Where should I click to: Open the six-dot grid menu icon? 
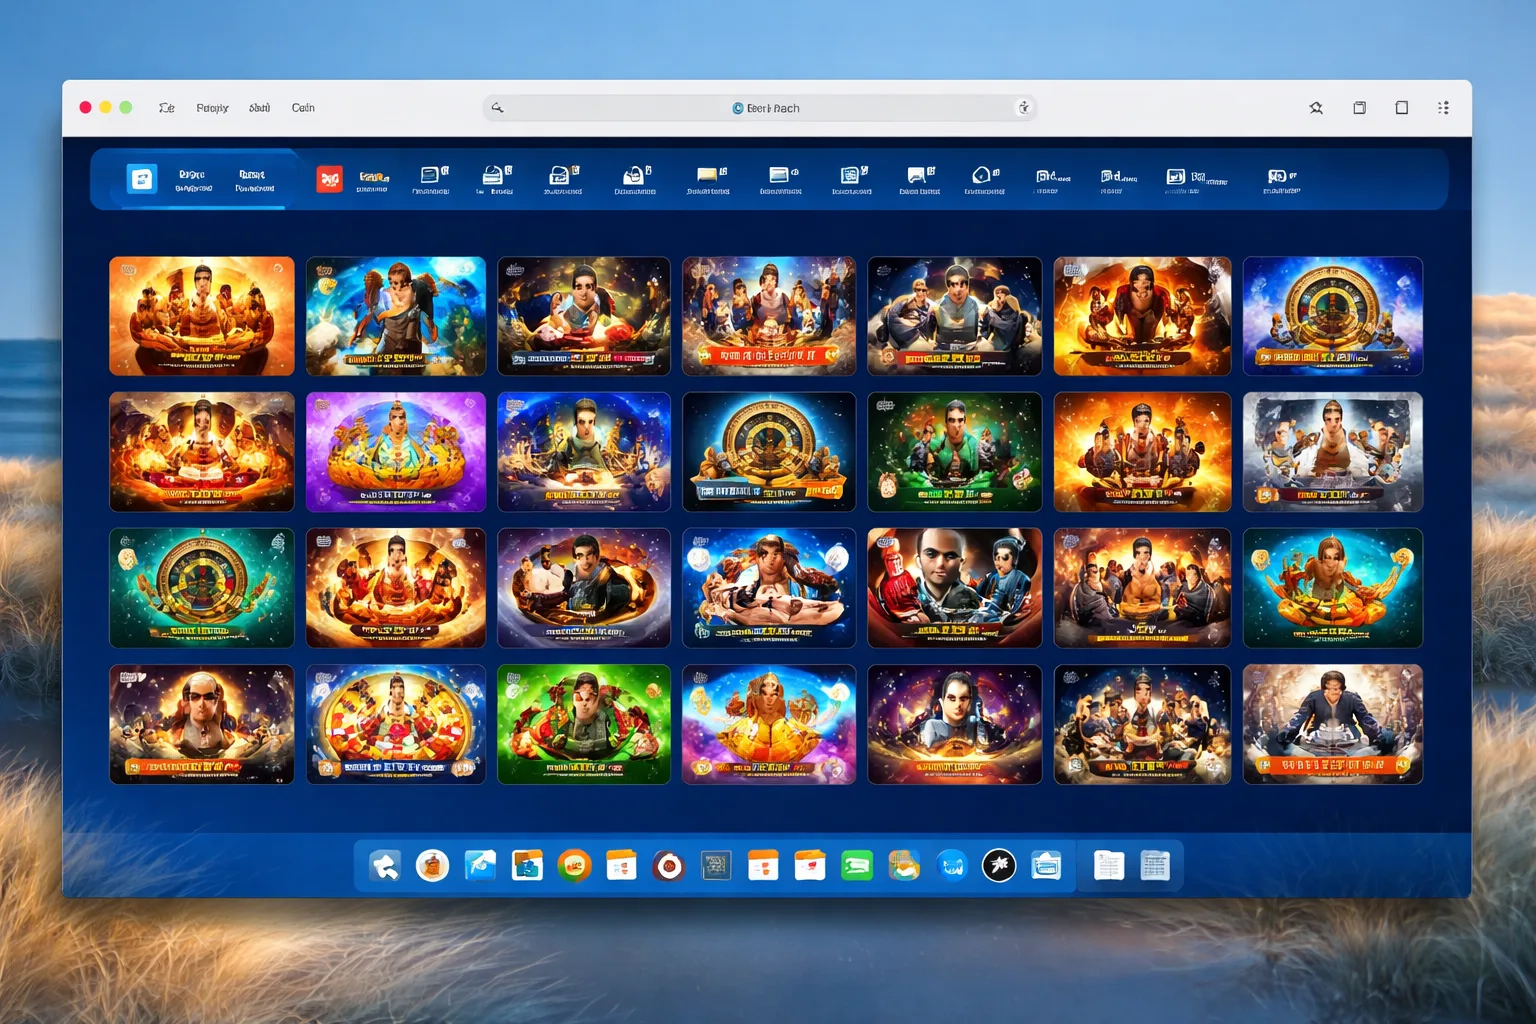(1443, 108)
